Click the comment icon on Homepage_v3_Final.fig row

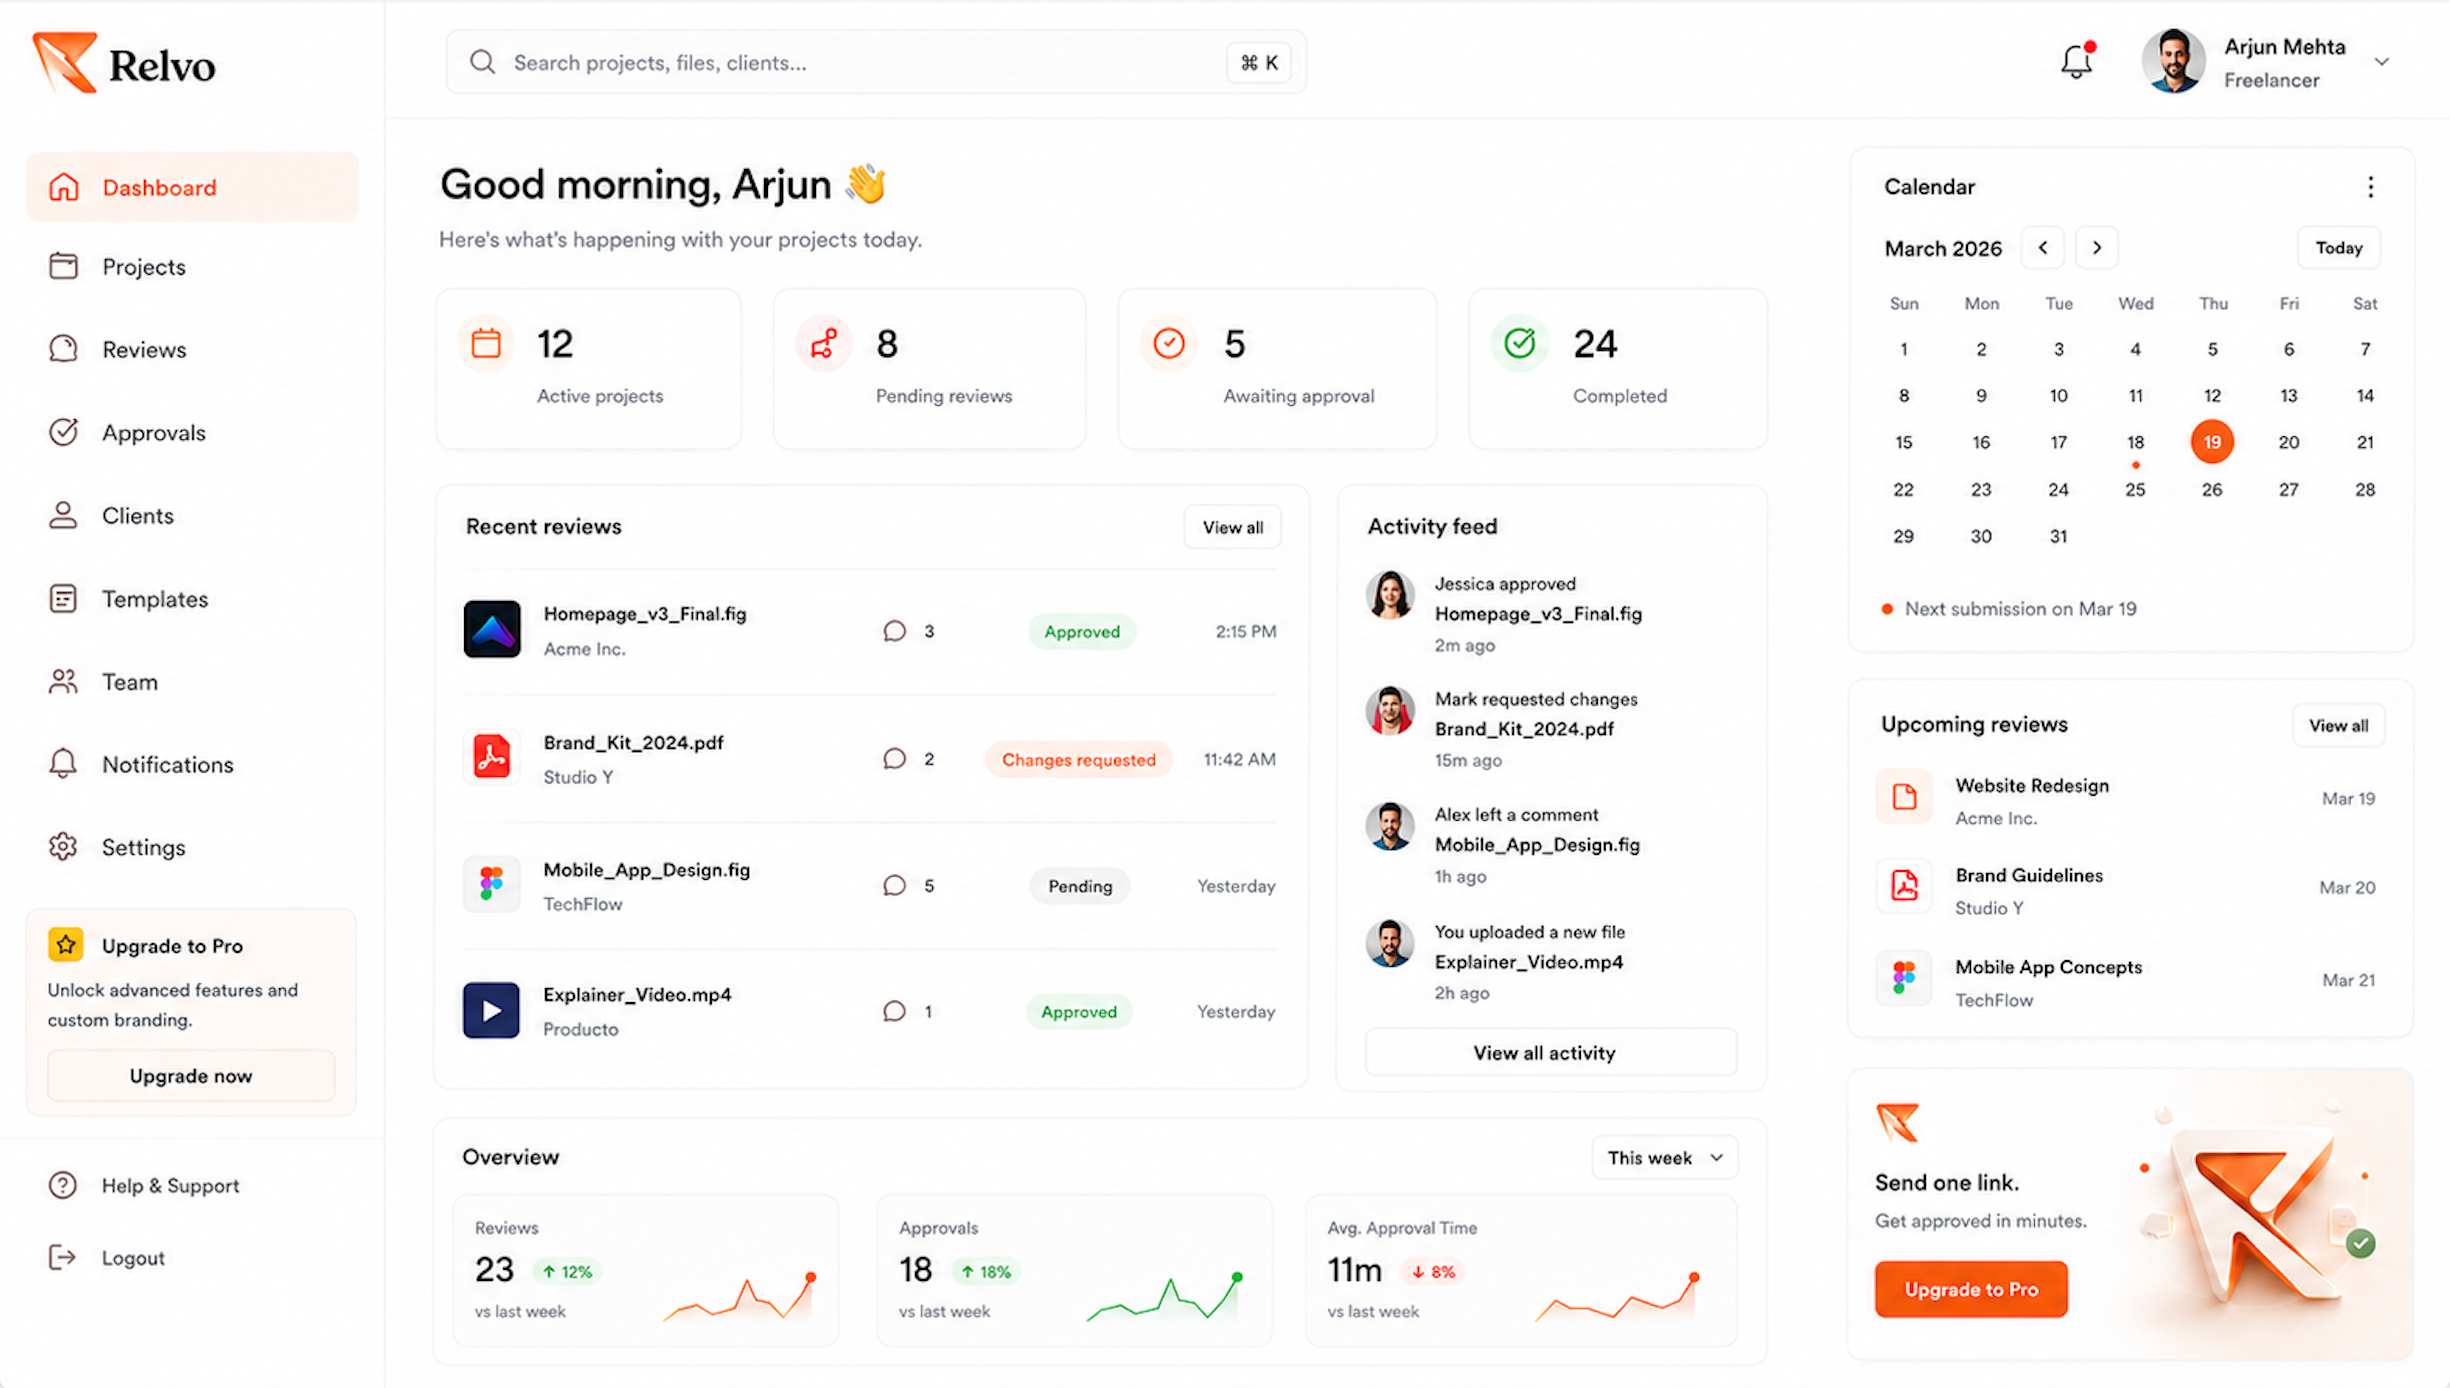point(894,631)
